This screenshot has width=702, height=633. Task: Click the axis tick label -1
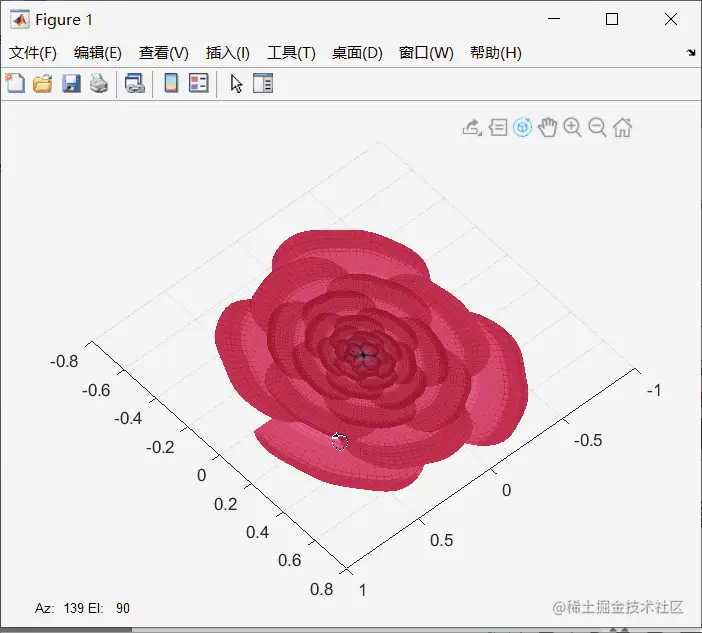[654, 390]
